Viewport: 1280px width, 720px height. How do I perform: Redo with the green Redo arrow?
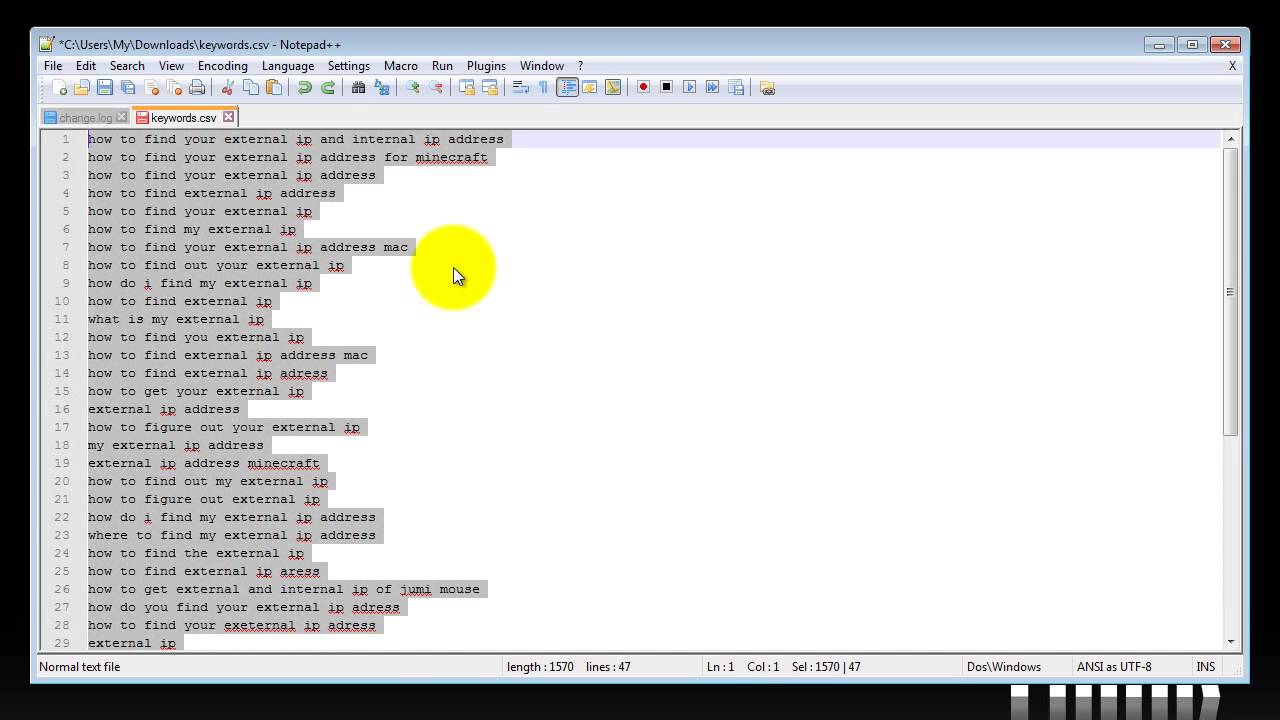(x=328, y=88)
